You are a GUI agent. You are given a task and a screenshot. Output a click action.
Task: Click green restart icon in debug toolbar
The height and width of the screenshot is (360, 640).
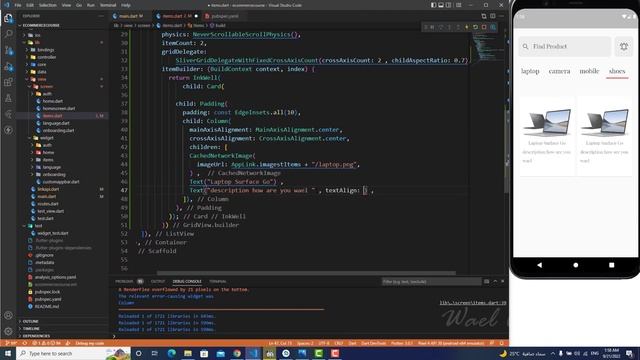[476, 27]
